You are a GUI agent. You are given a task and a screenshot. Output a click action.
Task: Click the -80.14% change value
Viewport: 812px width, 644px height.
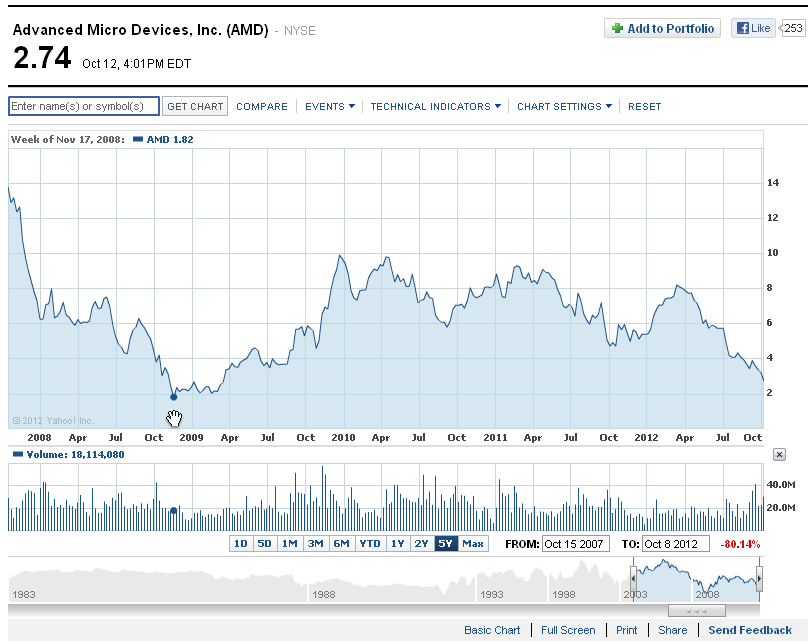[740, 544]
